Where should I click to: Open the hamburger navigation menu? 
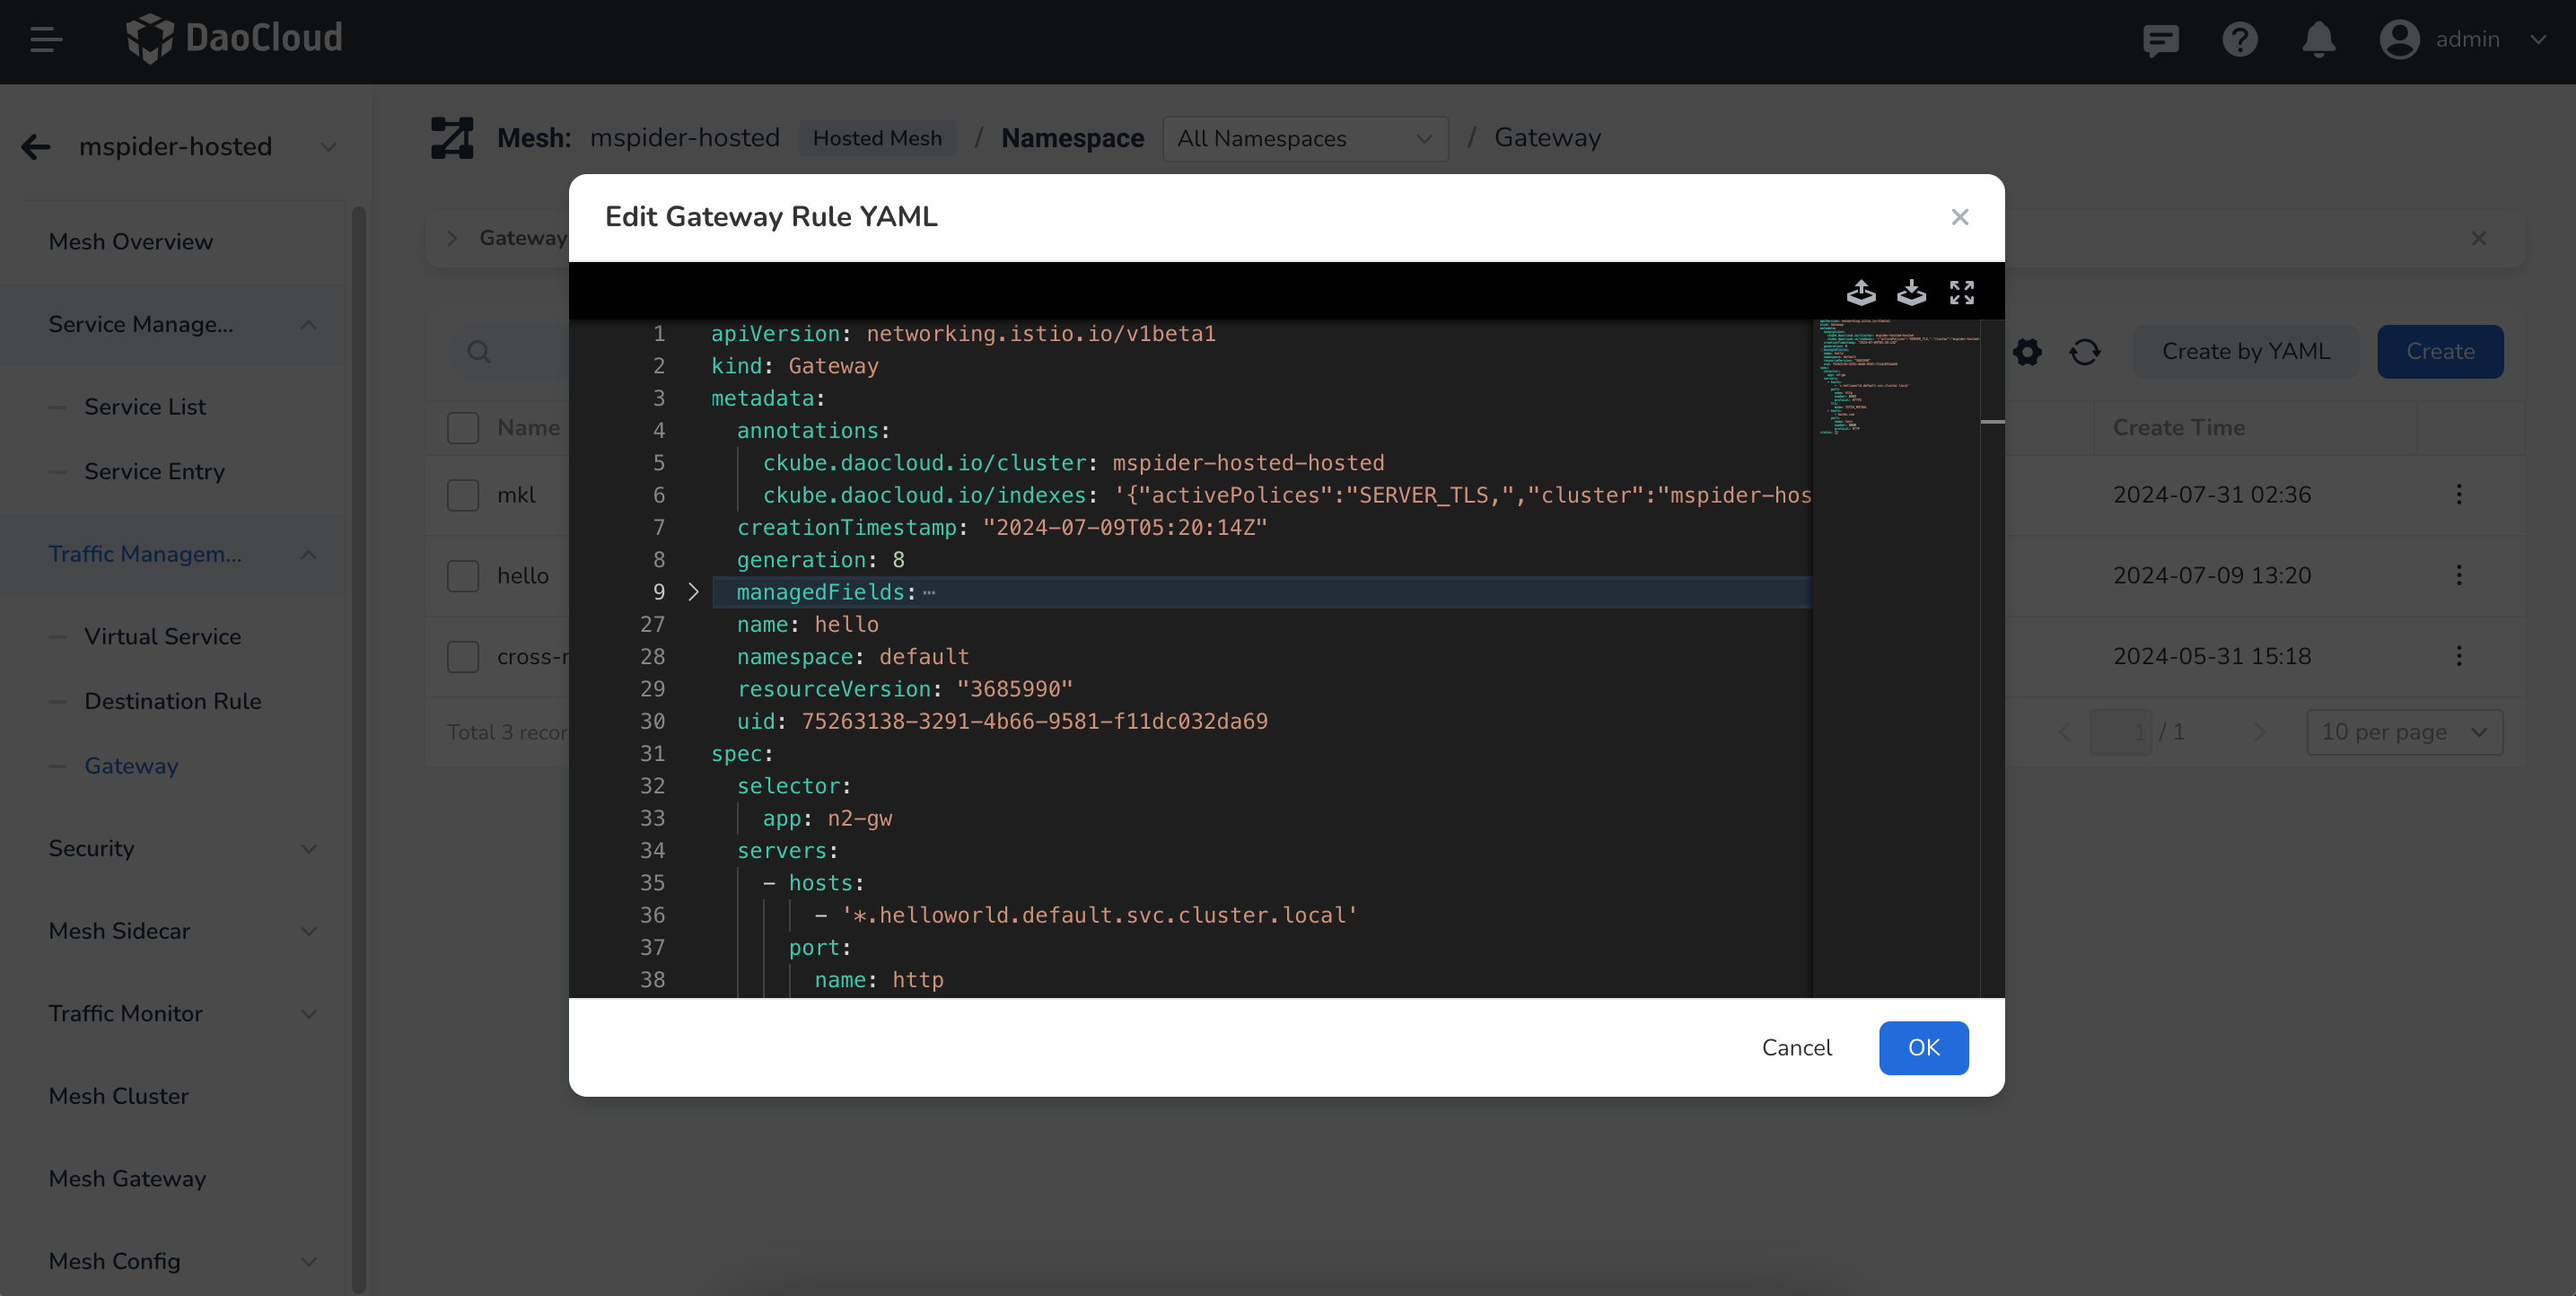click(46, 40)
